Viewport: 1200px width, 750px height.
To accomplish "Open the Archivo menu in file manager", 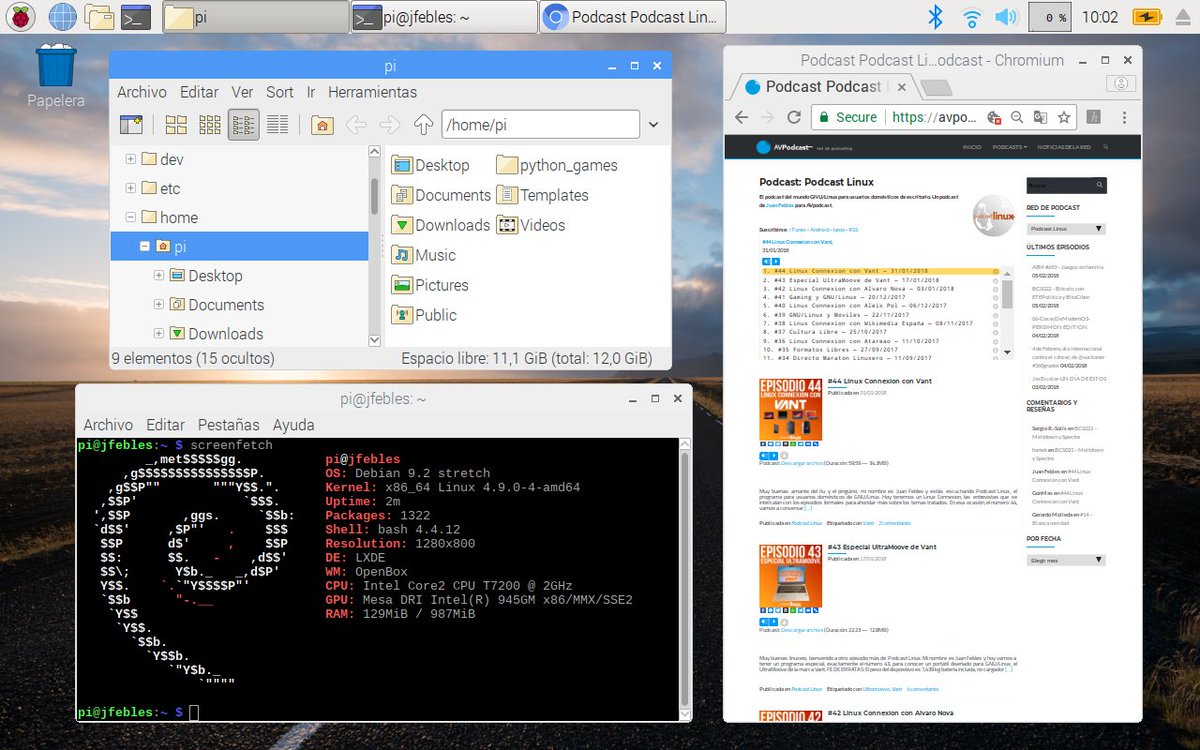I will point(142,92).
